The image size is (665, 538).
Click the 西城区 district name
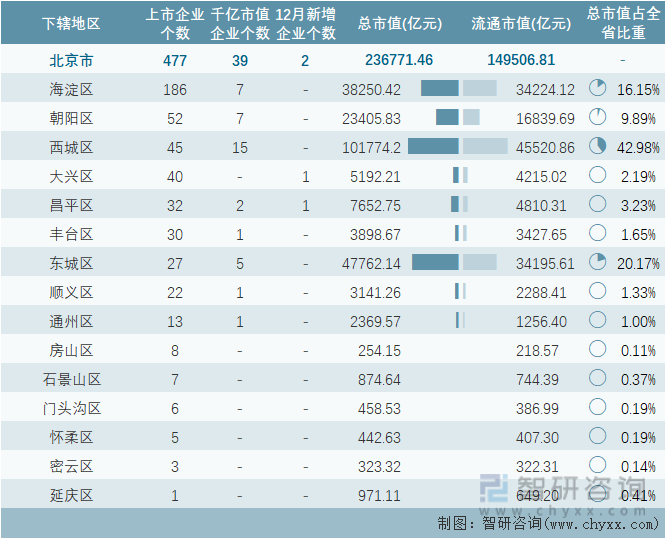[71, 148]
